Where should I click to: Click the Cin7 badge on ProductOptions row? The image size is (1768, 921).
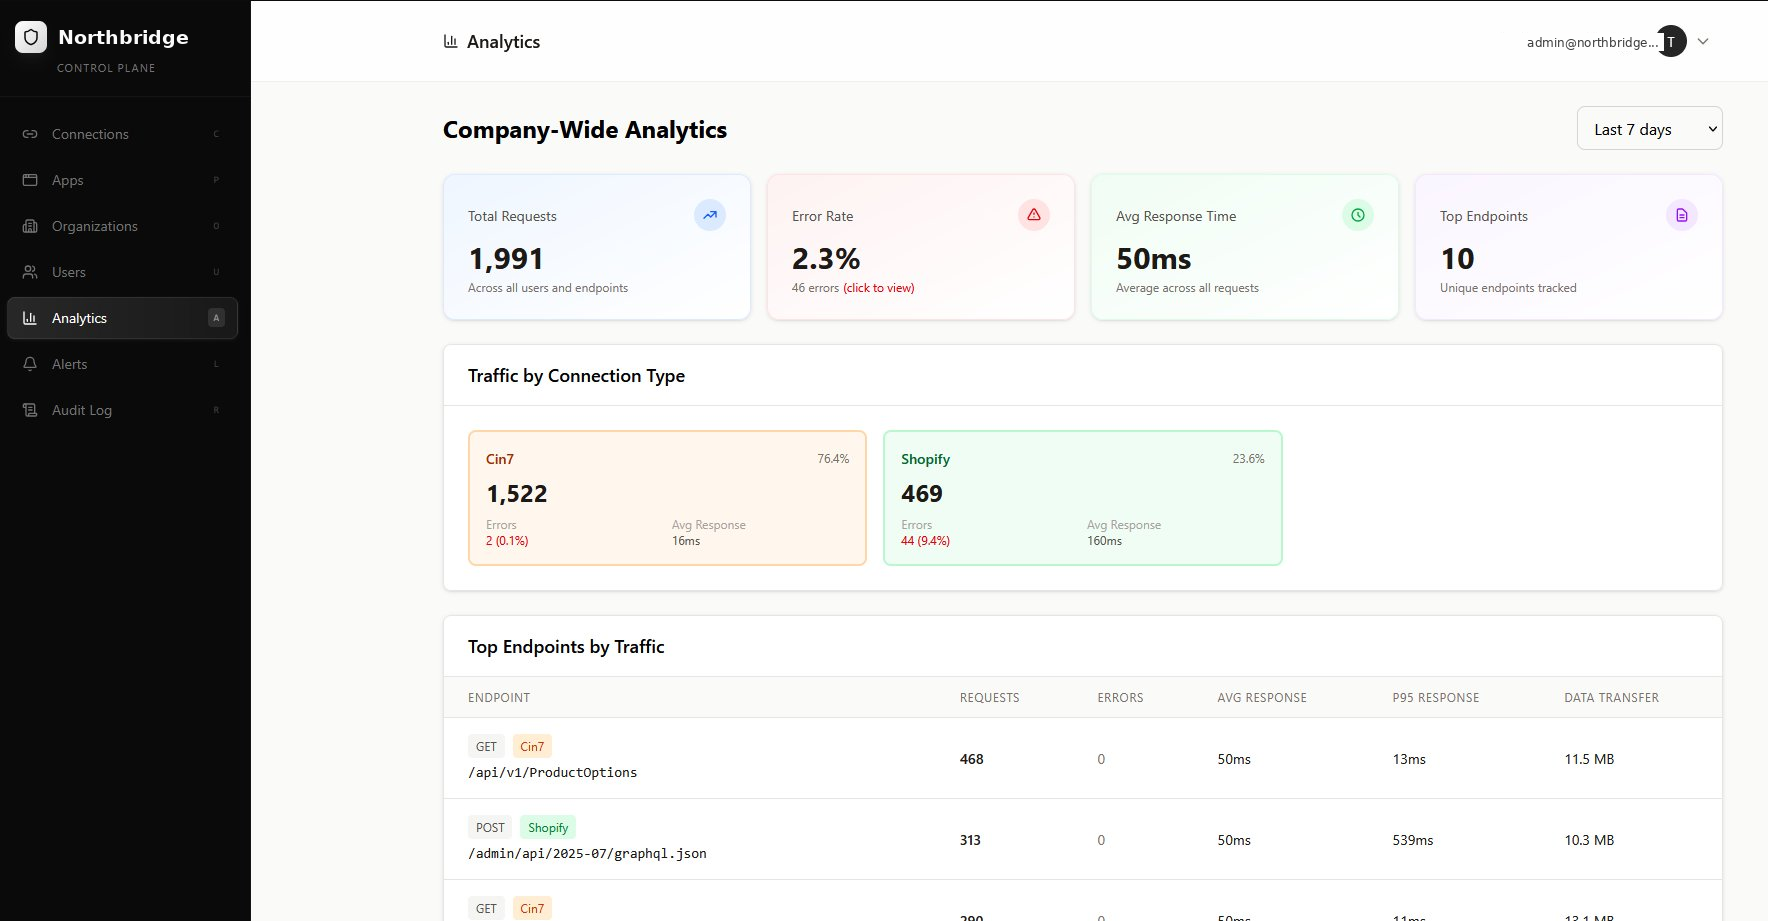coord(532,746)
